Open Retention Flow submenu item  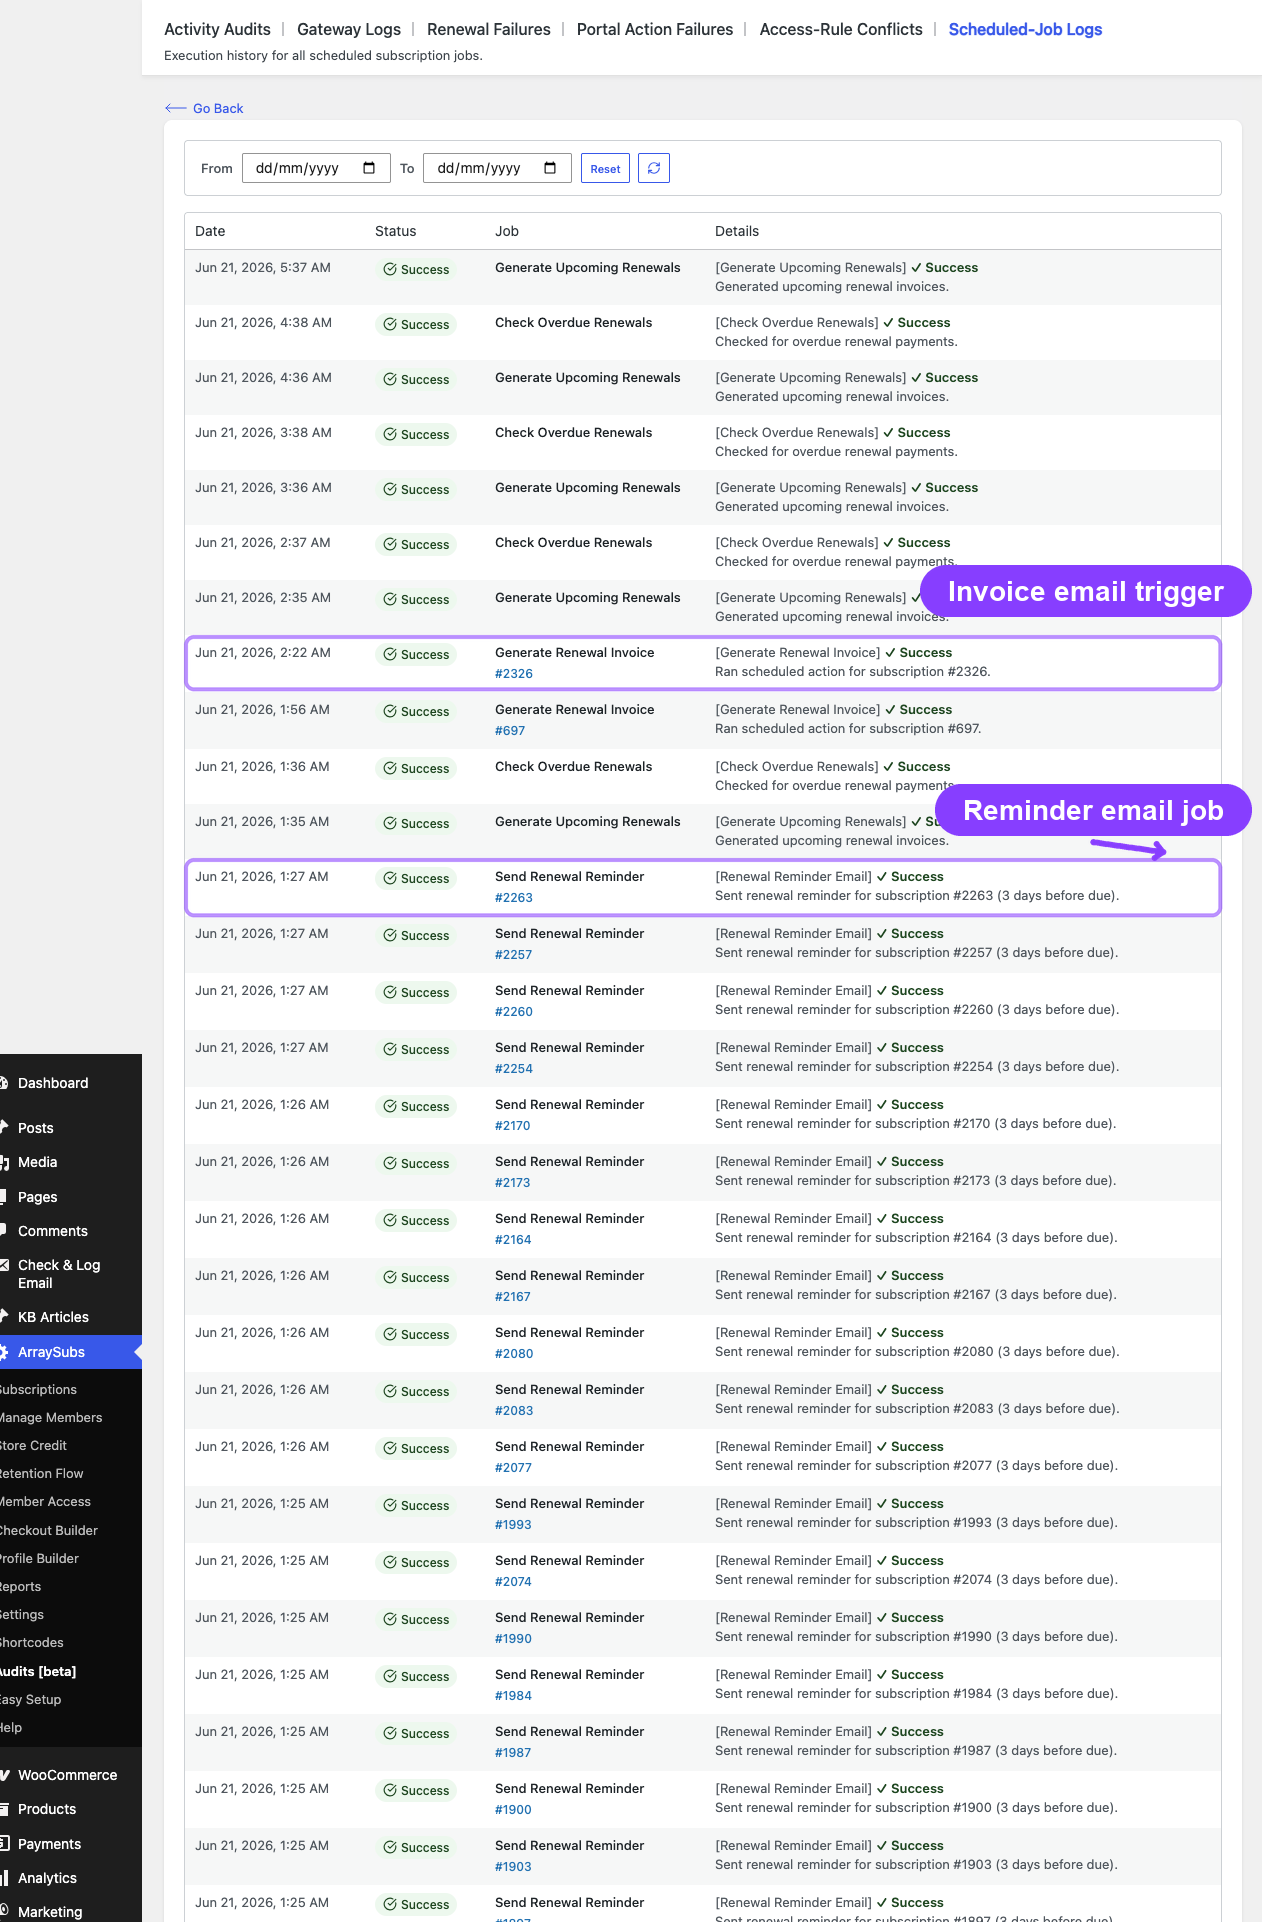(42, 1473)
